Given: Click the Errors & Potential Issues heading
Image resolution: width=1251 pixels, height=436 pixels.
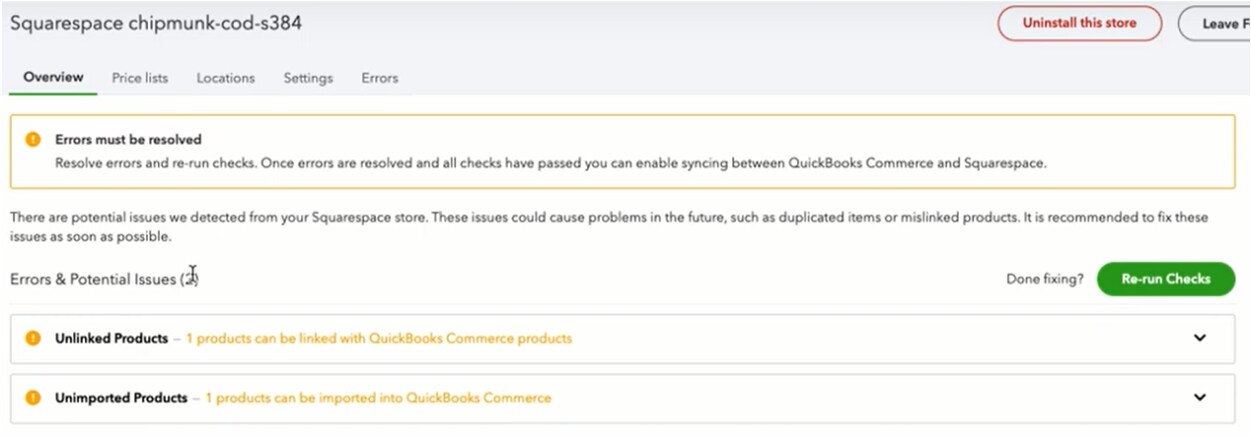Looking at the screenshot, I should point(105,279).
